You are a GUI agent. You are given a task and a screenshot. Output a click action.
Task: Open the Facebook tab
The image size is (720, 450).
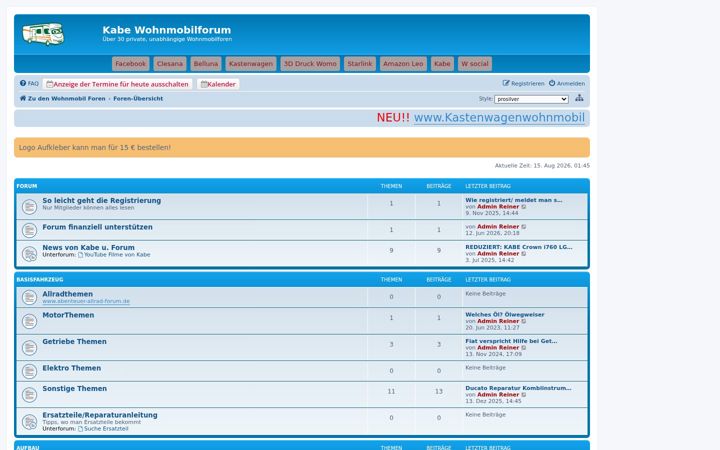click(130, 64)
